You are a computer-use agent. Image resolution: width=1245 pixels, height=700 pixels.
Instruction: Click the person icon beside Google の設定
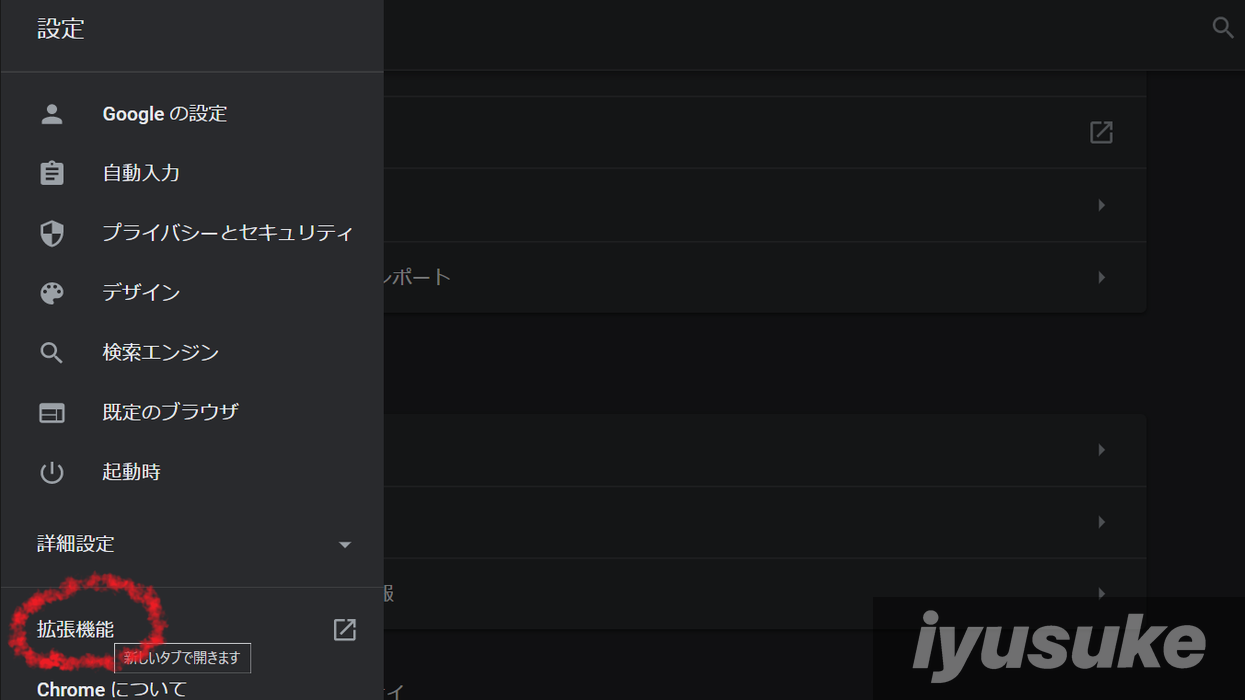coord(52,114)
